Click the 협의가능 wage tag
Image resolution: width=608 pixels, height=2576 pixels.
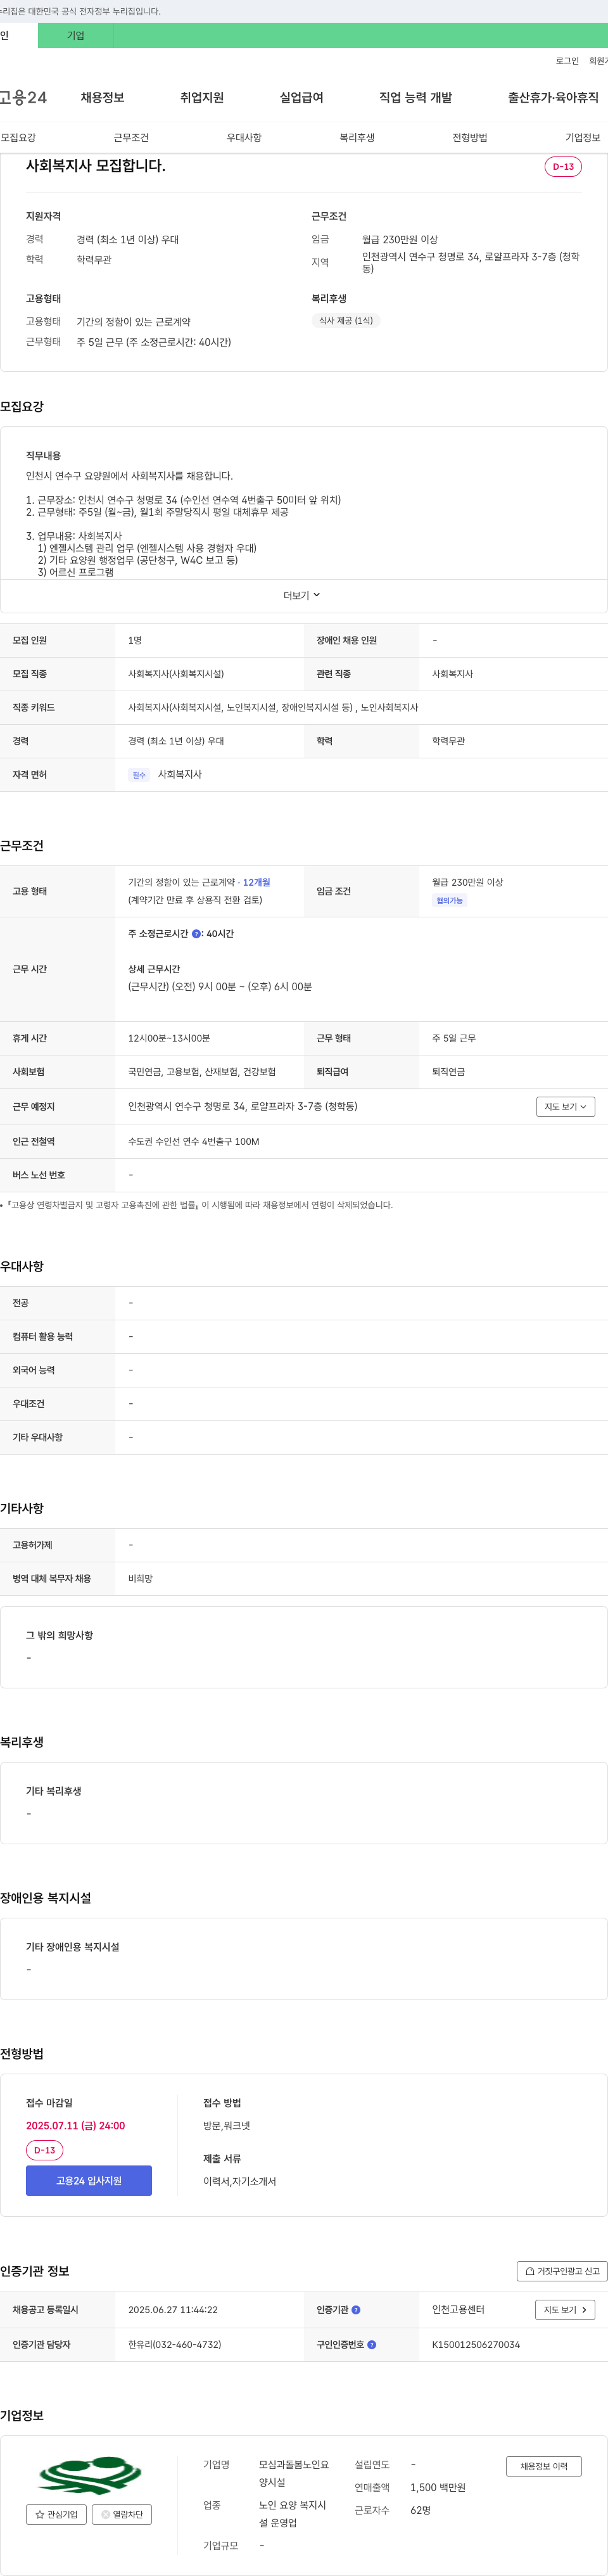(450, 900)
